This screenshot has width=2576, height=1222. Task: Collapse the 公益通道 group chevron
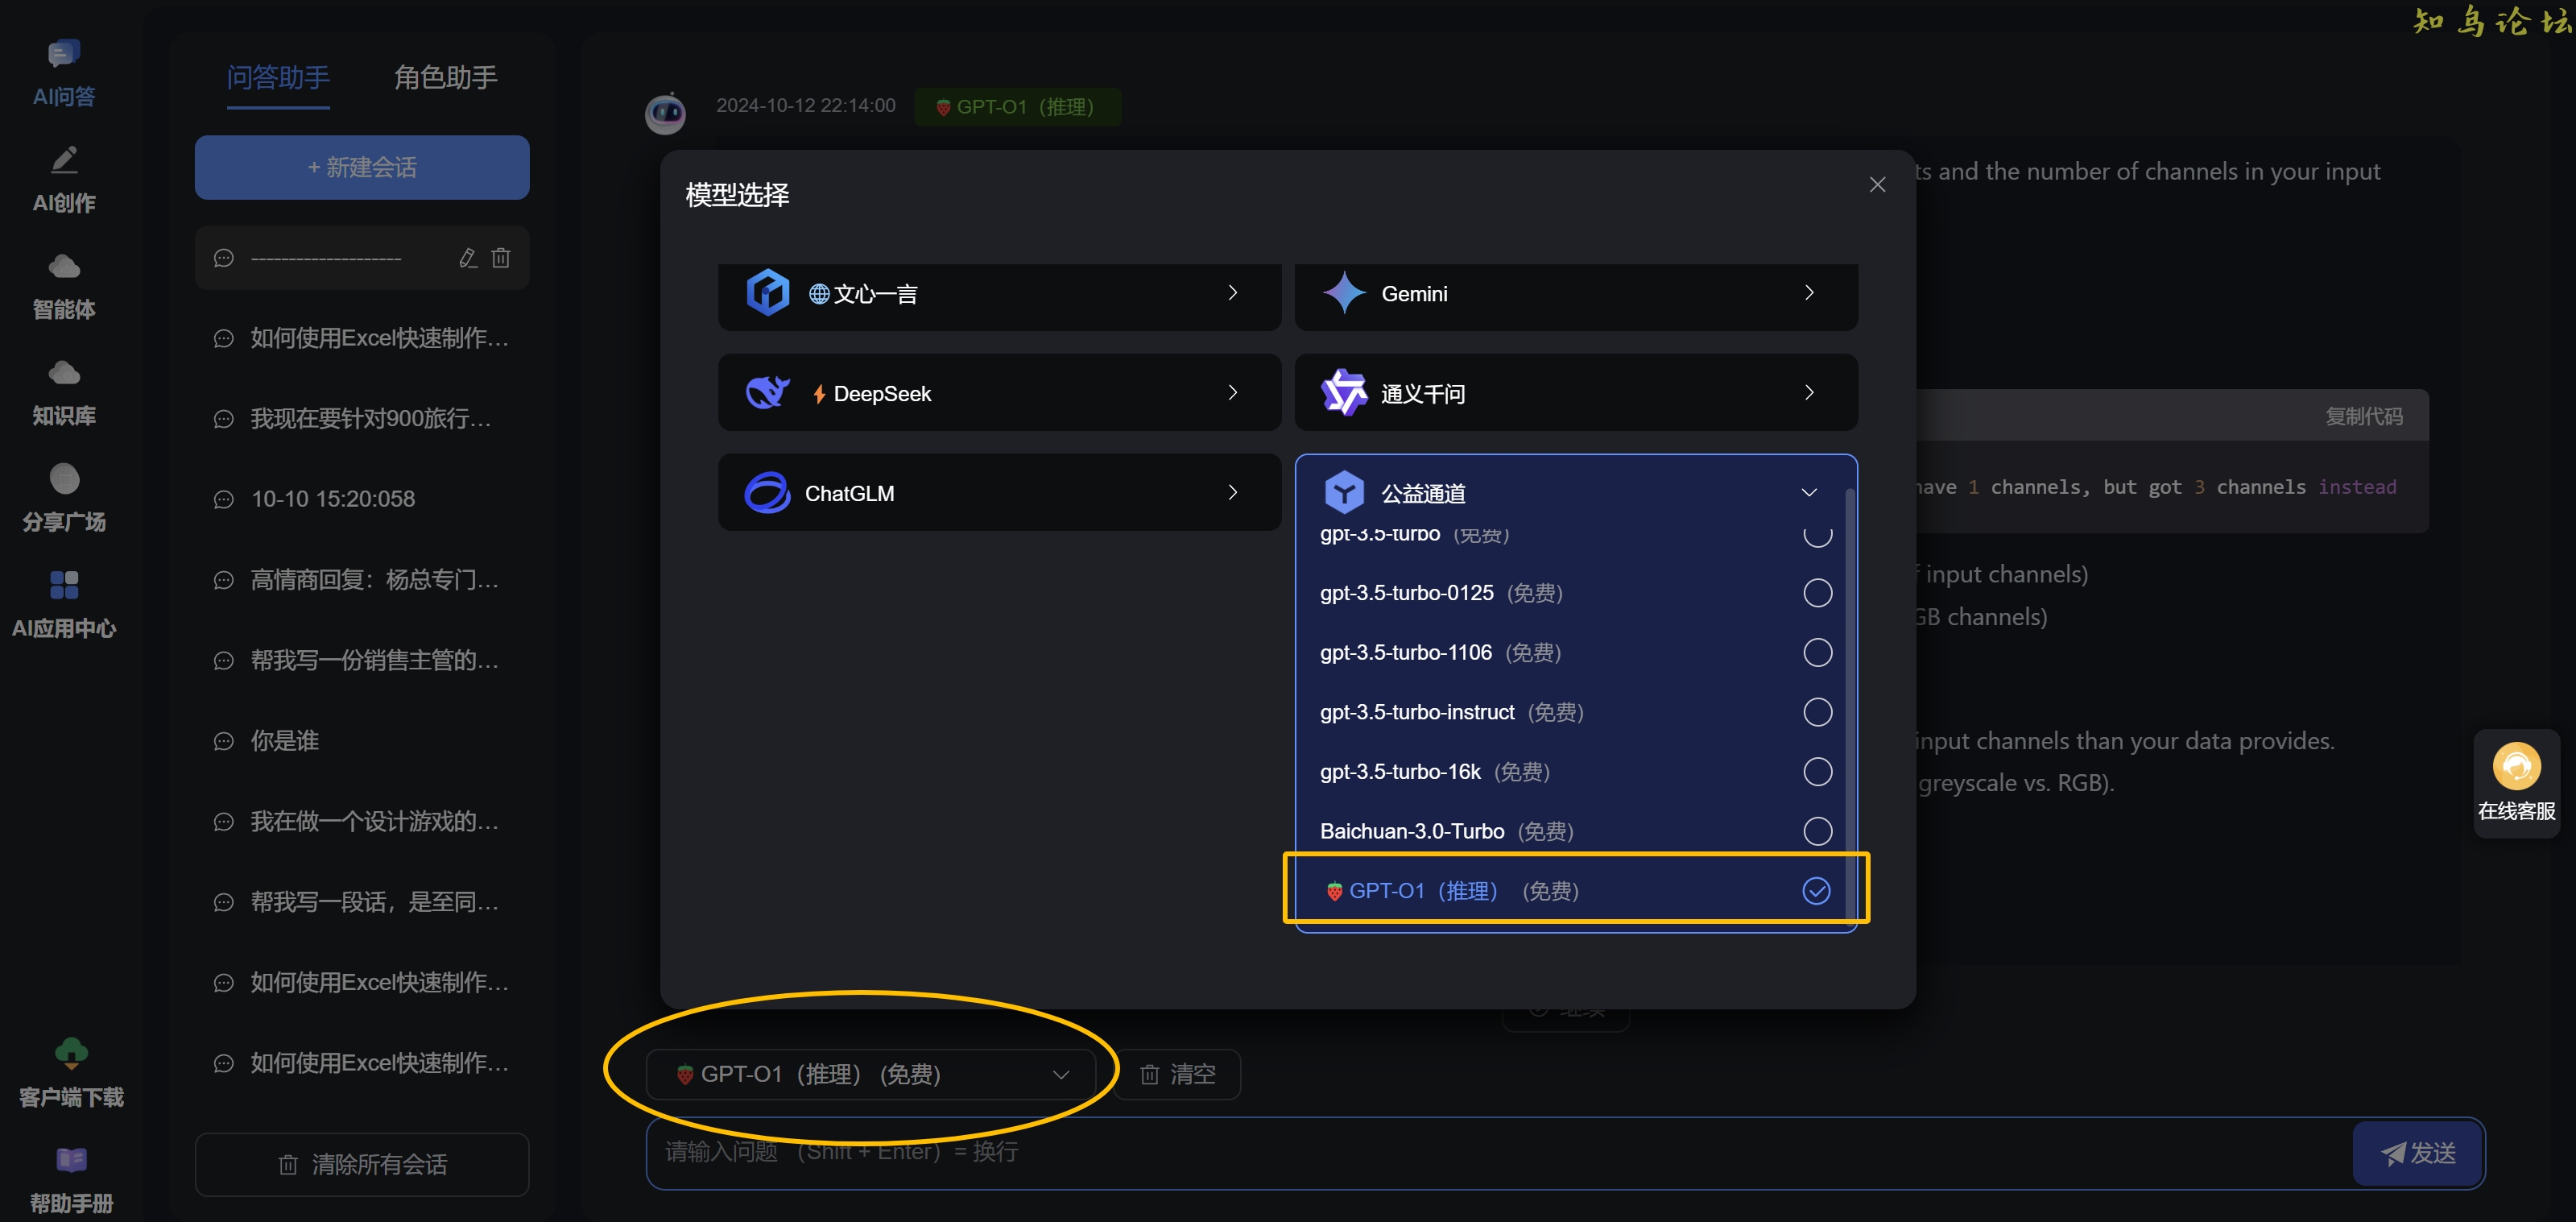[1808, 493]
